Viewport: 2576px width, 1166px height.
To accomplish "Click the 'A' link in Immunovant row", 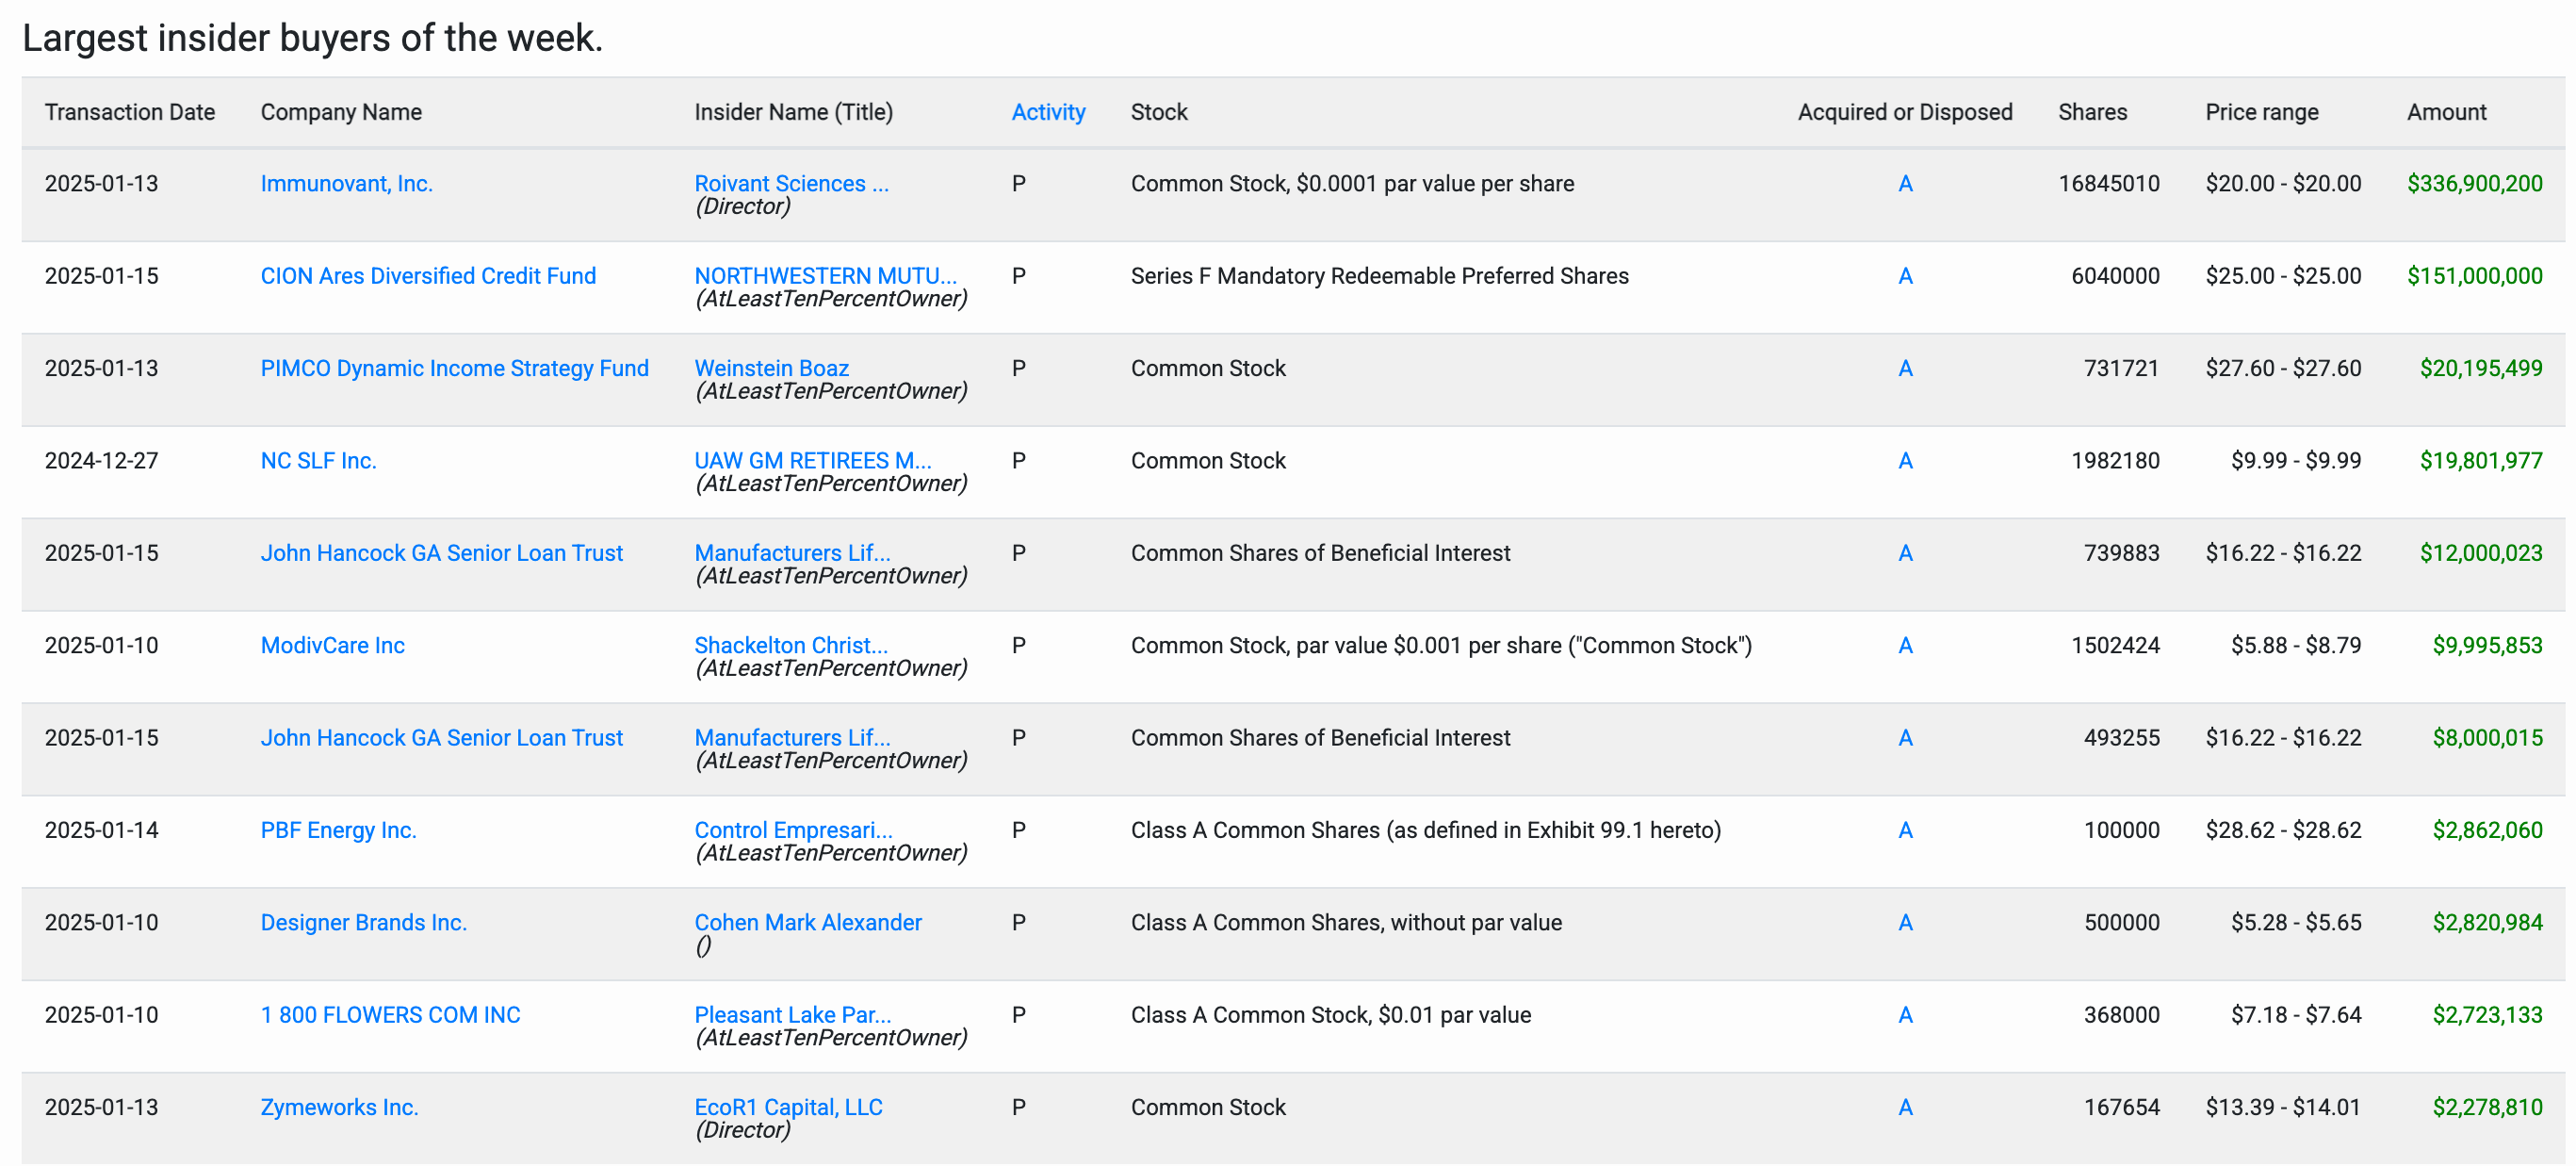I will pyautogui.click(x=1904, y=184).
